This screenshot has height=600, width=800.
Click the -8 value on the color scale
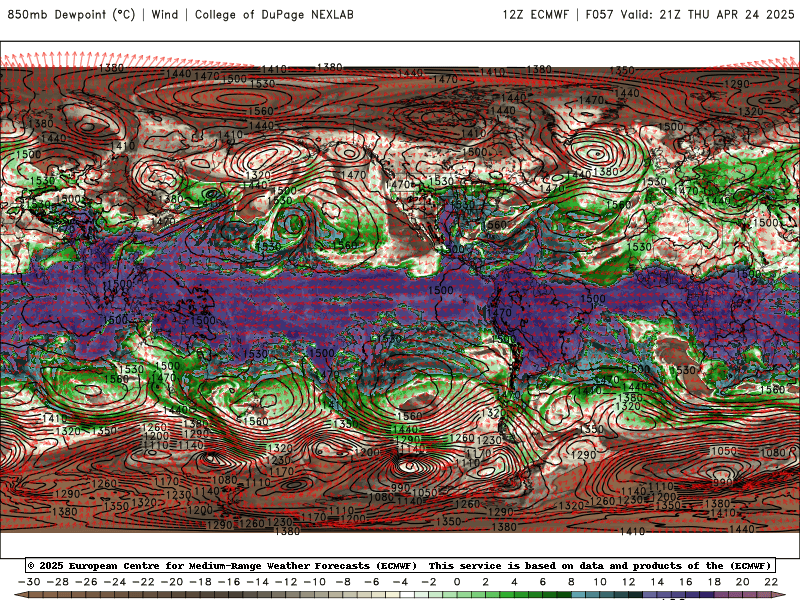click(x=343, y=582)
